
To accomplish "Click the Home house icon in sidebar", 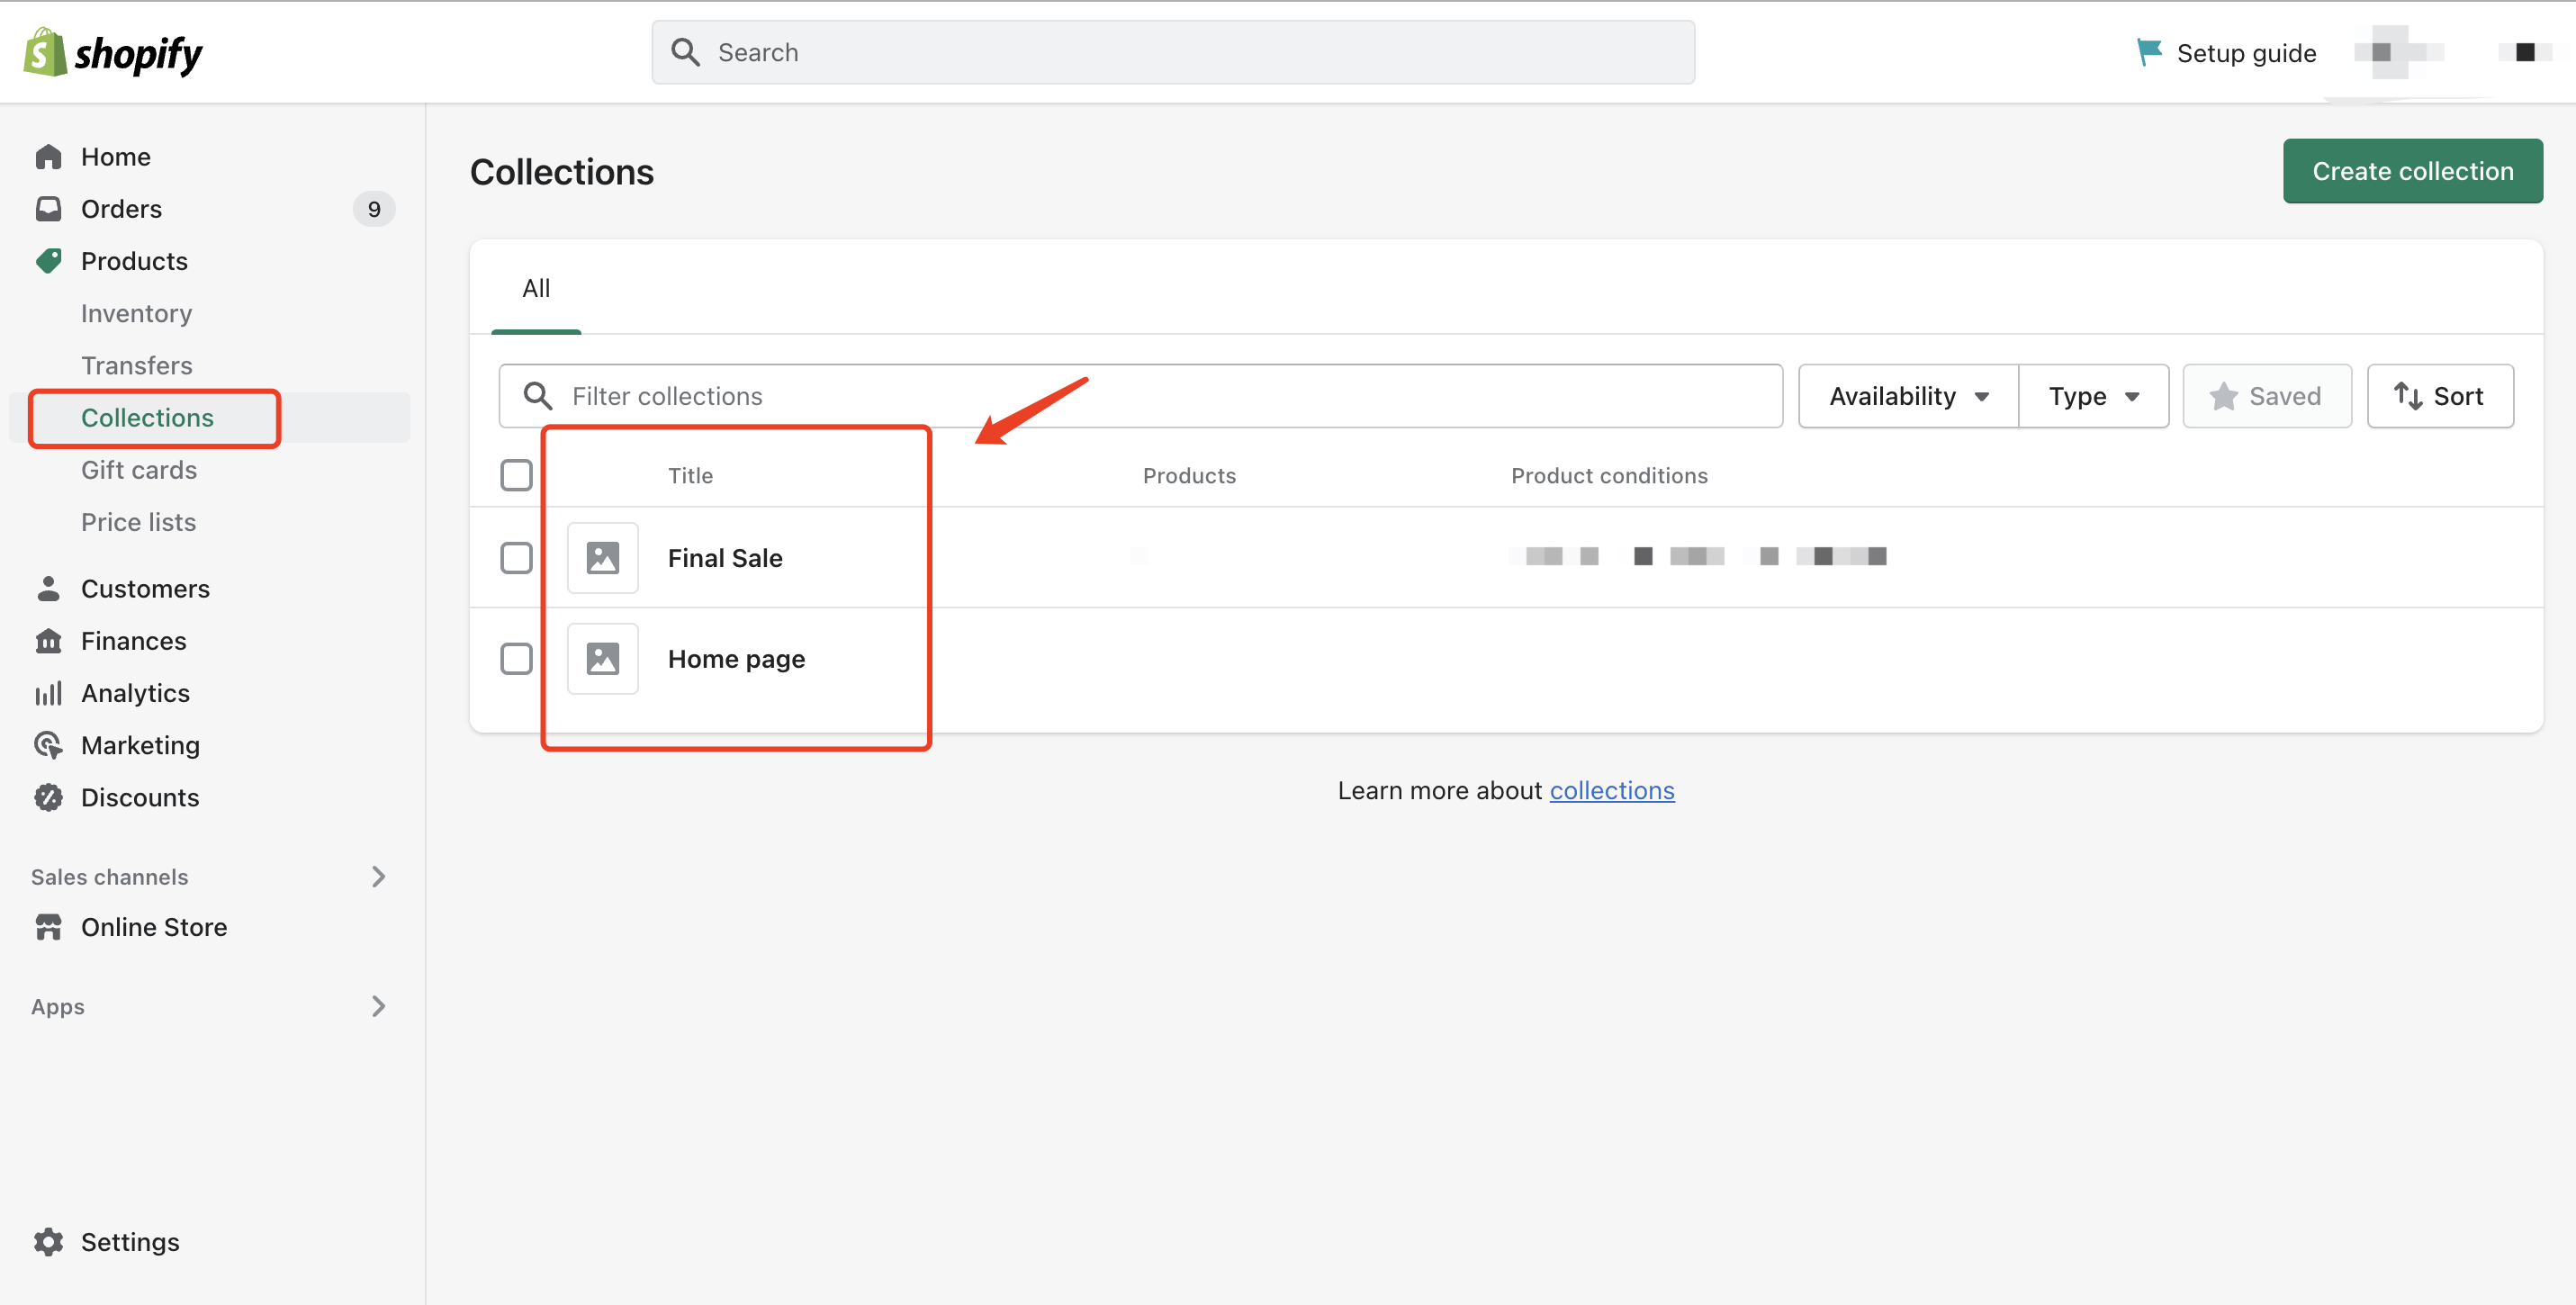I will 48,157.
